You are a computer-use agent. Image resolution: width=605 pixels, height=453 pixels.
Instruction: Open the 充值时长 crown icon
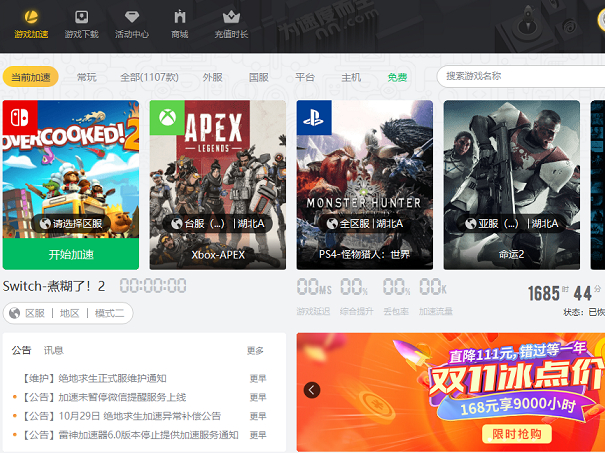click(x=231, y=17)
